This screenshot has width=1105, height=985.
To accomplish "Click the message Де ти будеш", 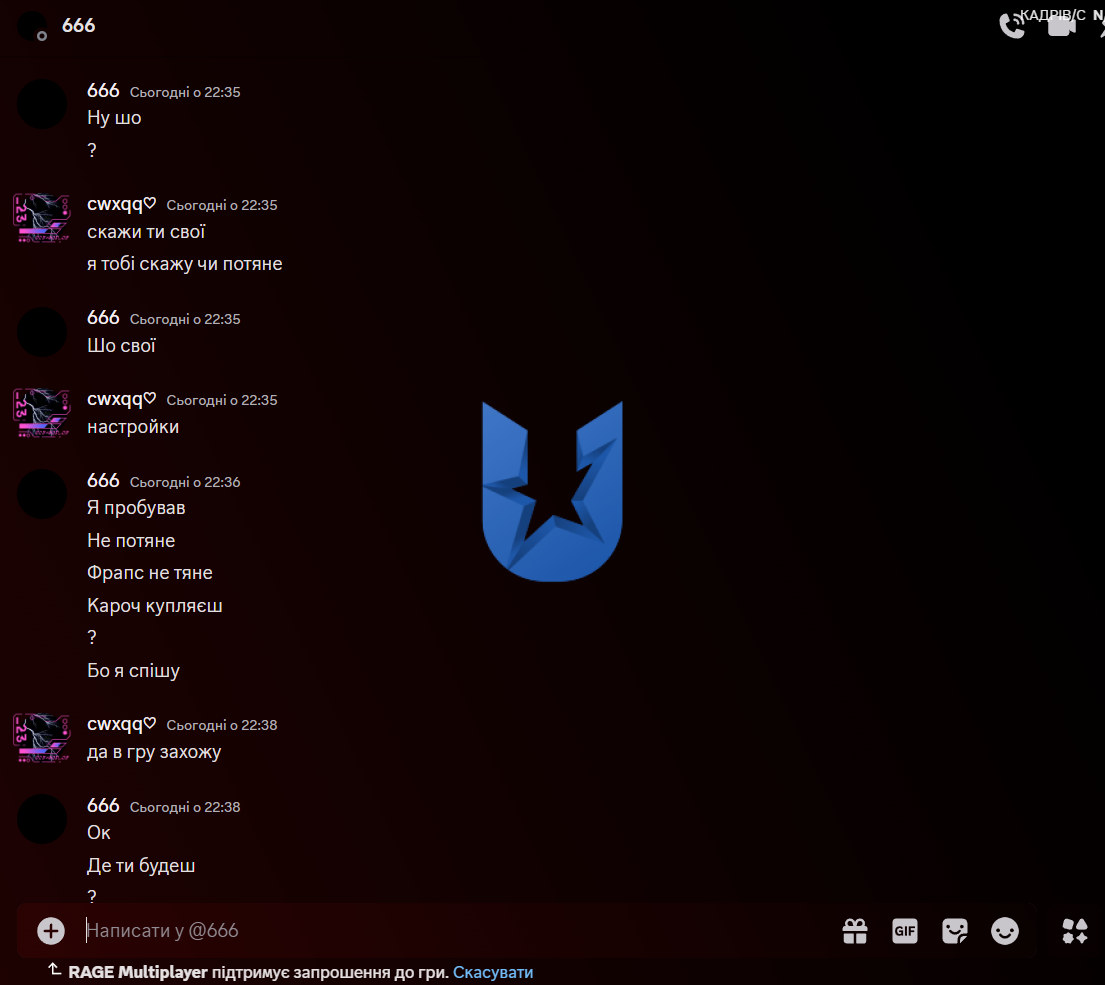I will click(141, 866).
